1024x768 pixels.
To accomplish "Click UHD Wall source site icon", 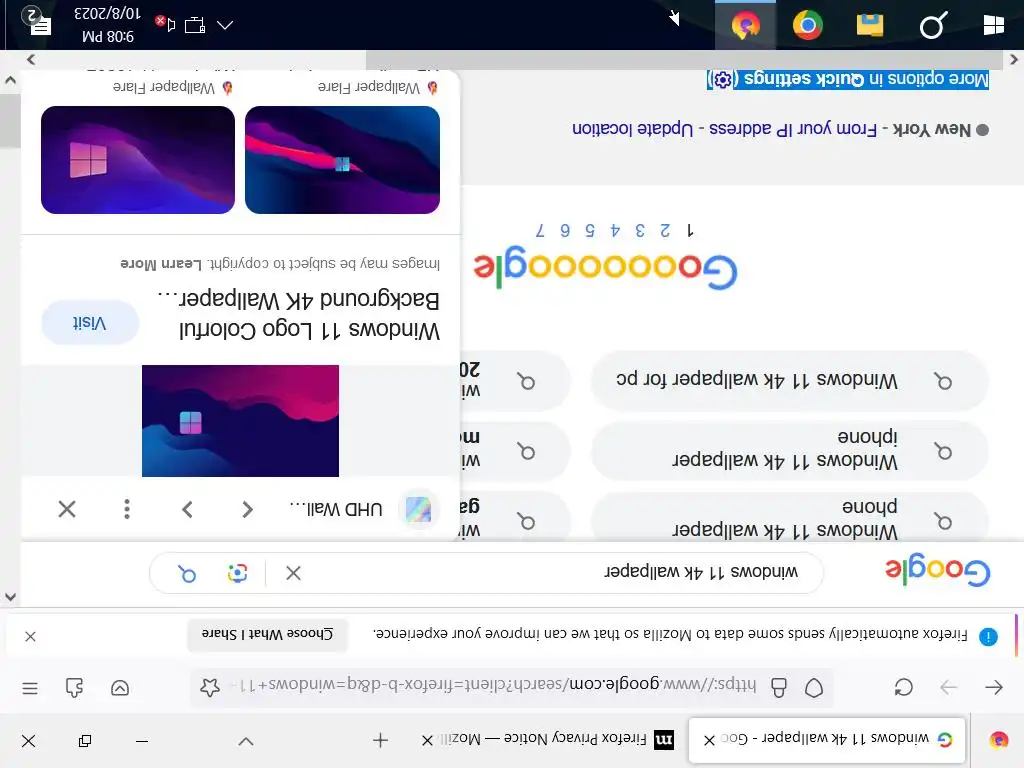I will (419, 509).
